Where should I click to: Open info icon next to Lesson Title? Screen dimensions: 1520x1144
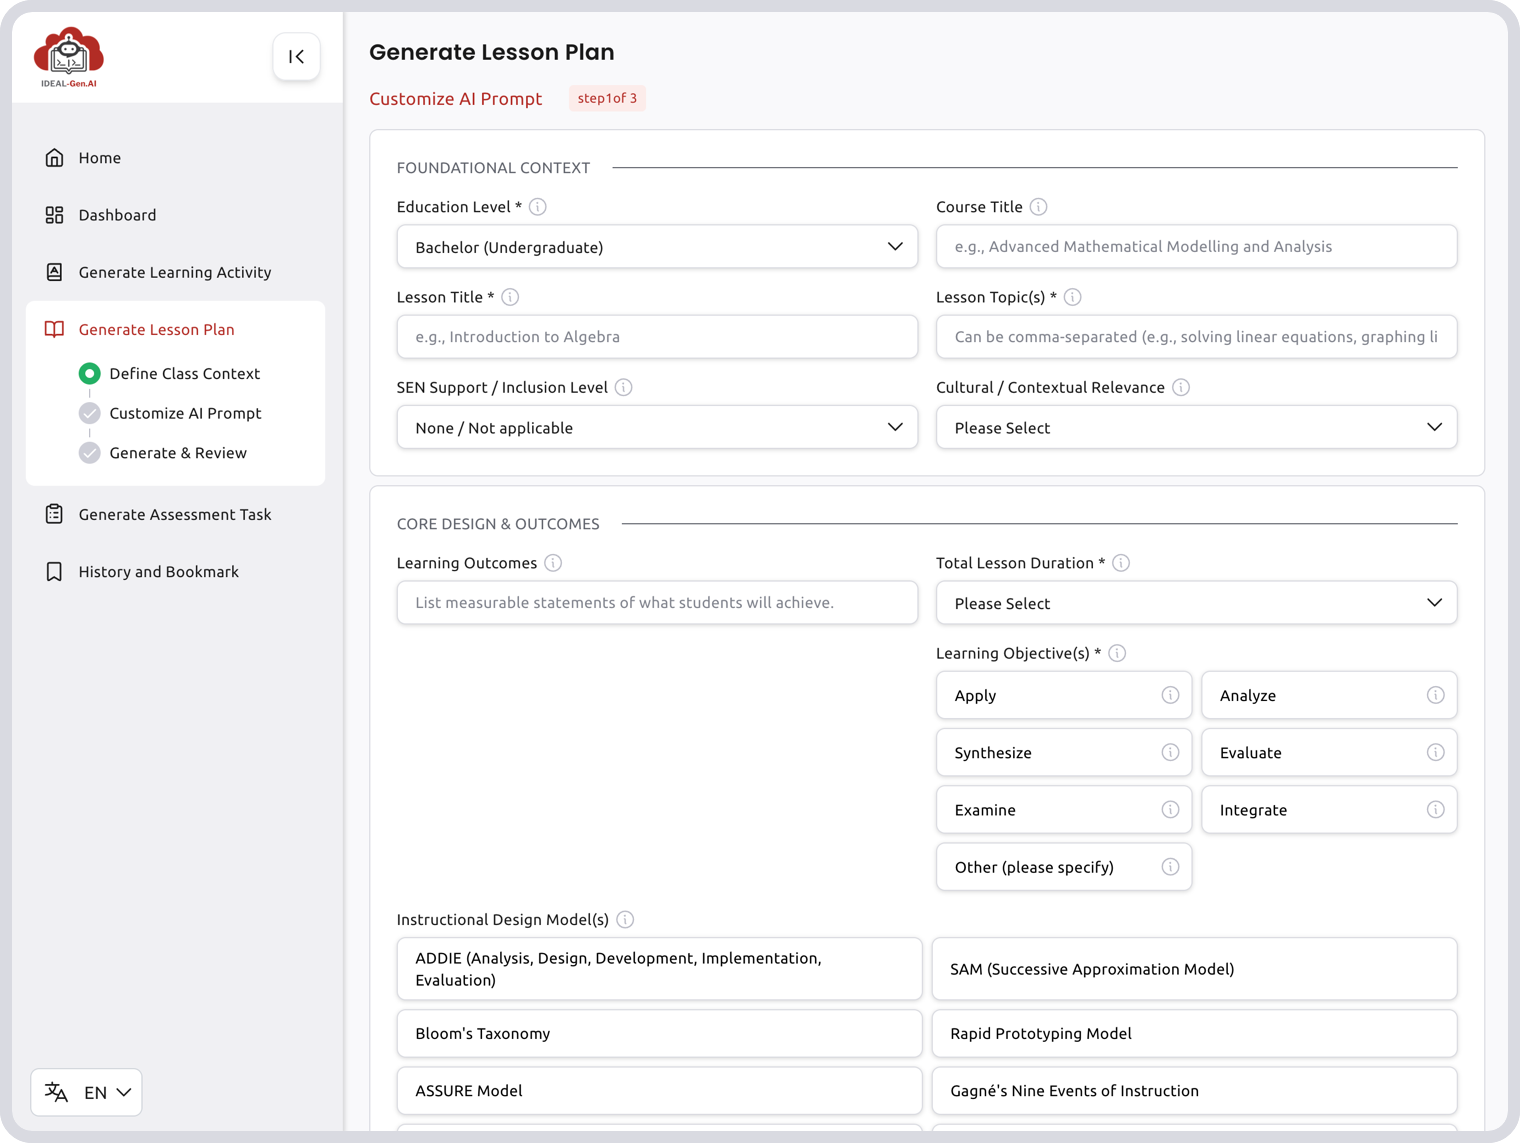click(510, 297)
